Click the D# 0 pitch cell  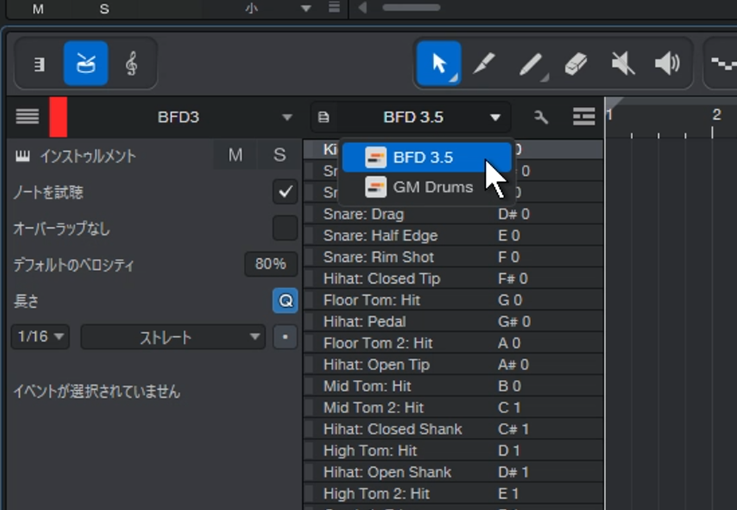tap(514, 214)
